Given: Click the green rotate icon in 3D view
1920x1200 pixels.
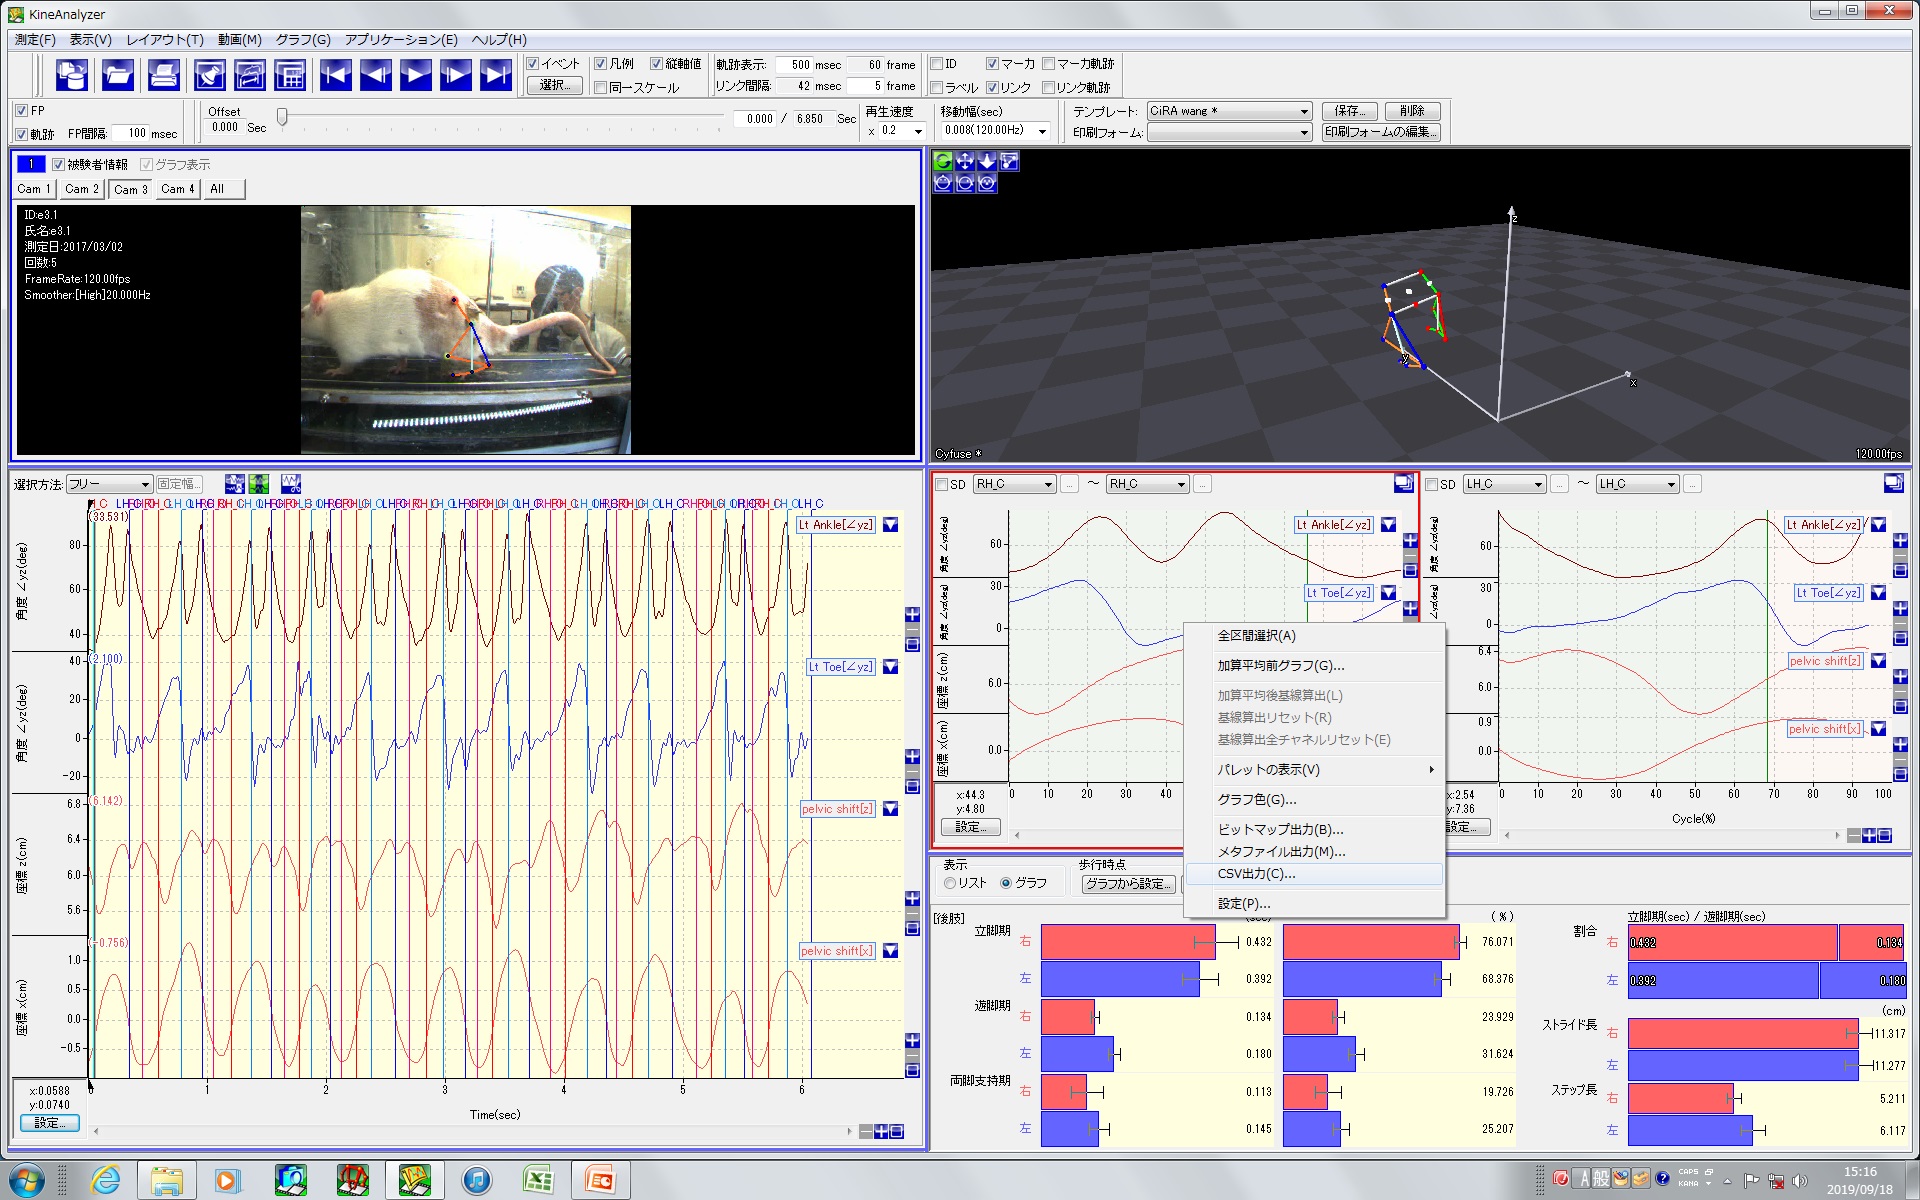Looking at the screenshot, I should [942, 161].
